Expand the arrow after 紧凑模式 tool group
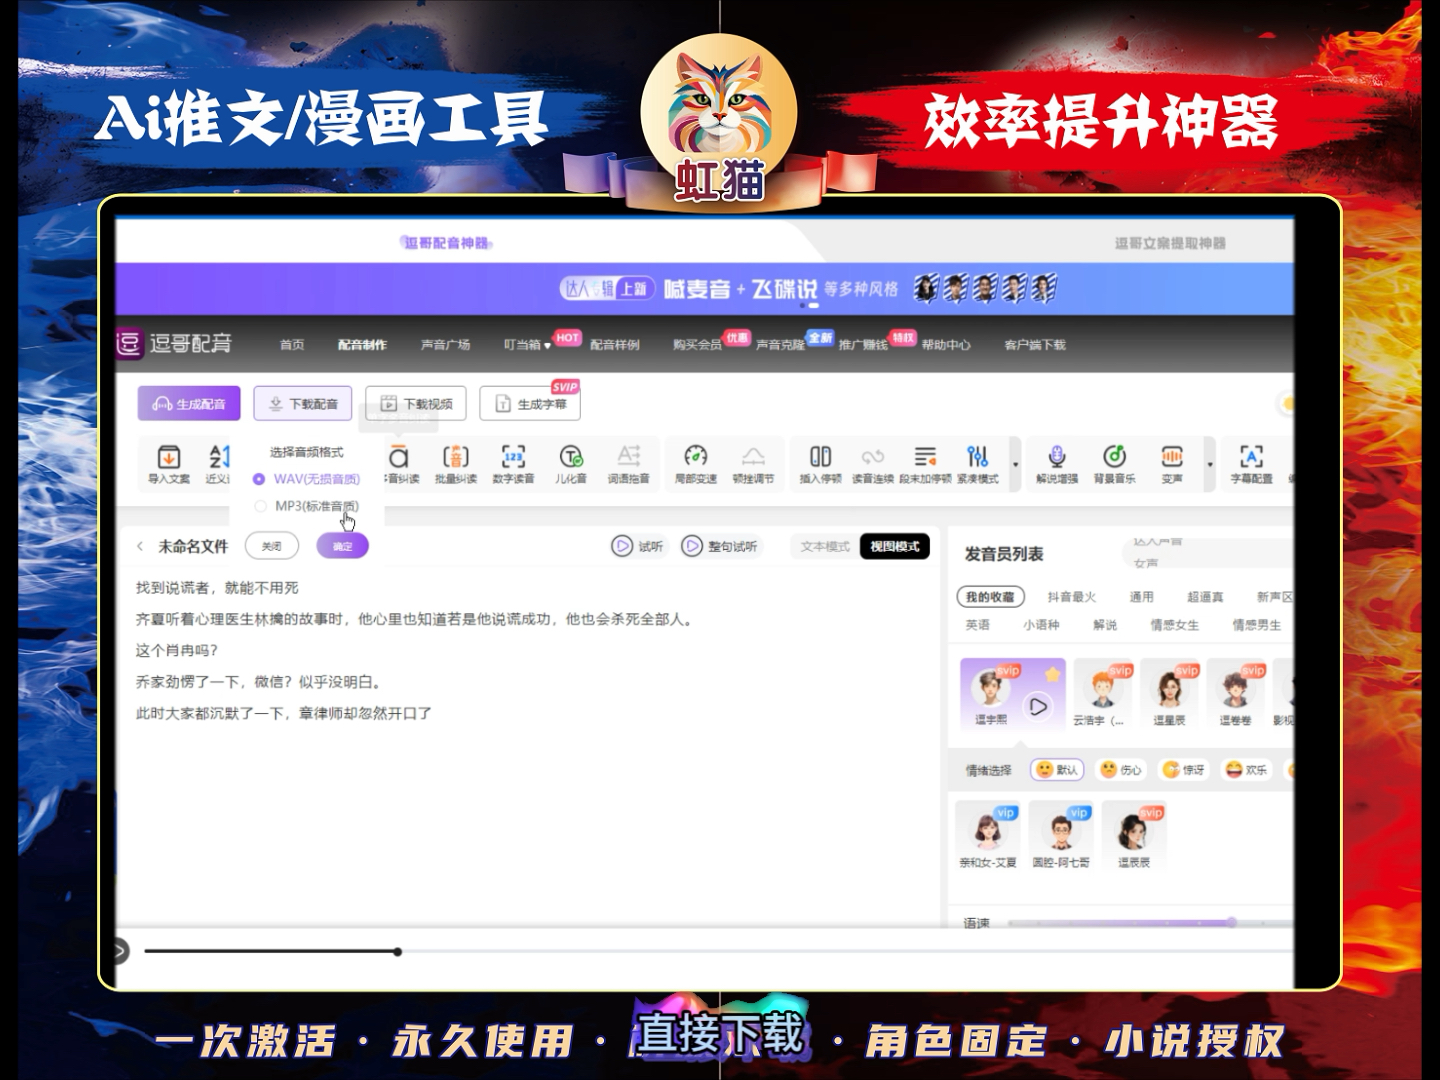Screen dimensions: 1440x1080 [x=1016, y=465]
